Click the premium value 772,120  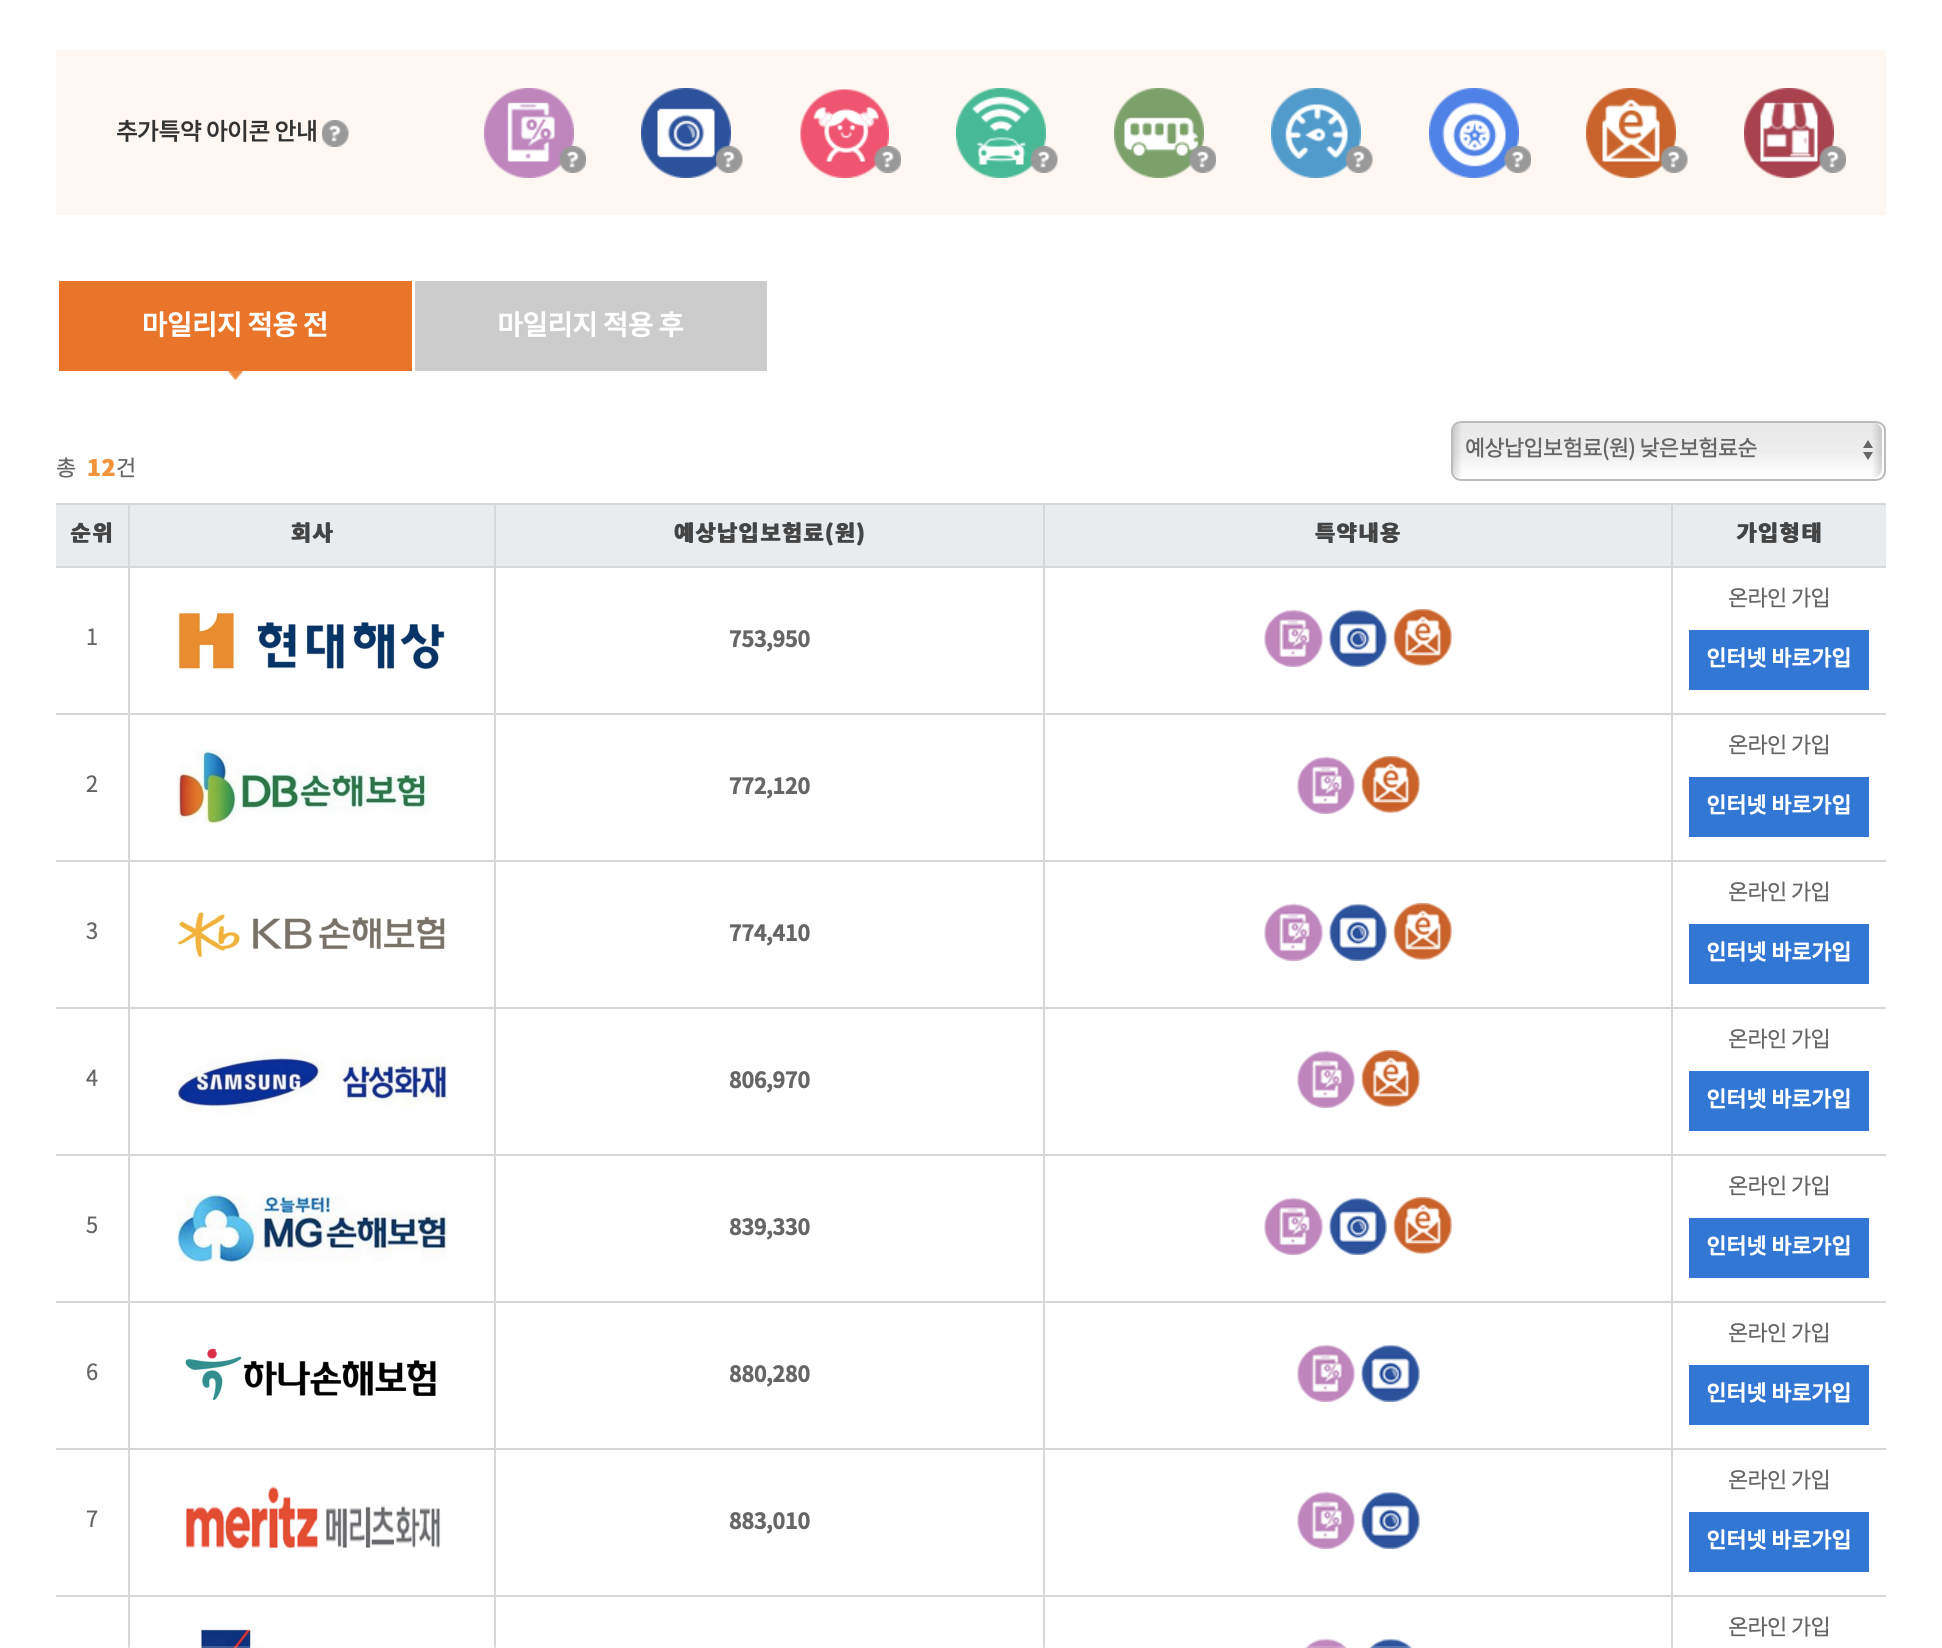769,786
